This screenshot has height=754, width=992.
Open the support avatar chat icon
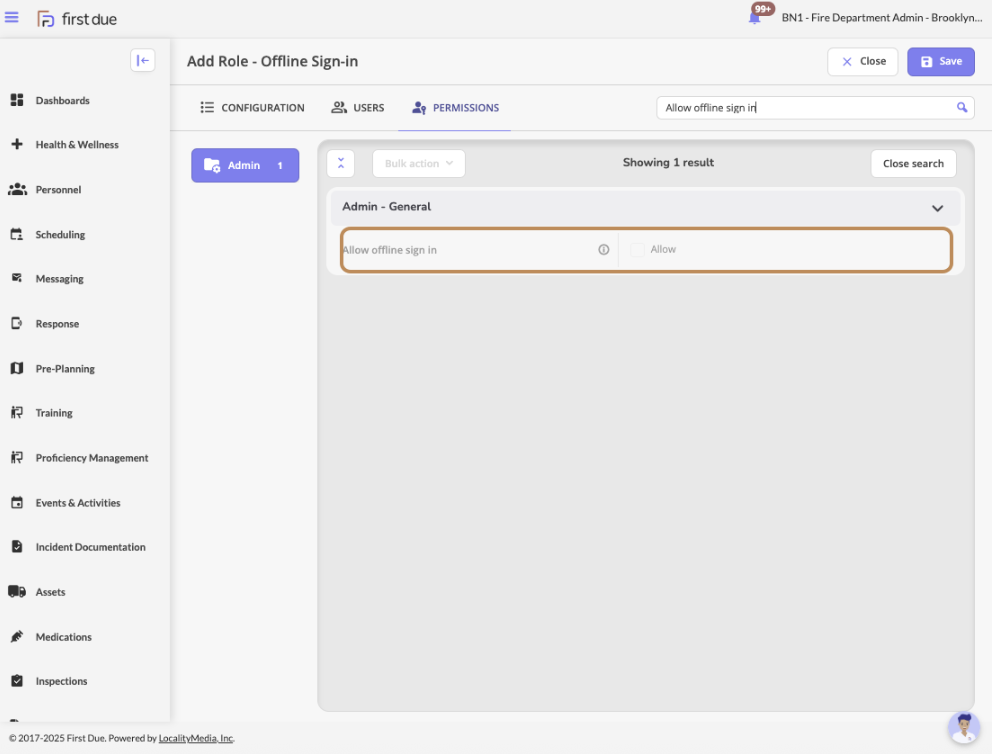tap(963, 728)
